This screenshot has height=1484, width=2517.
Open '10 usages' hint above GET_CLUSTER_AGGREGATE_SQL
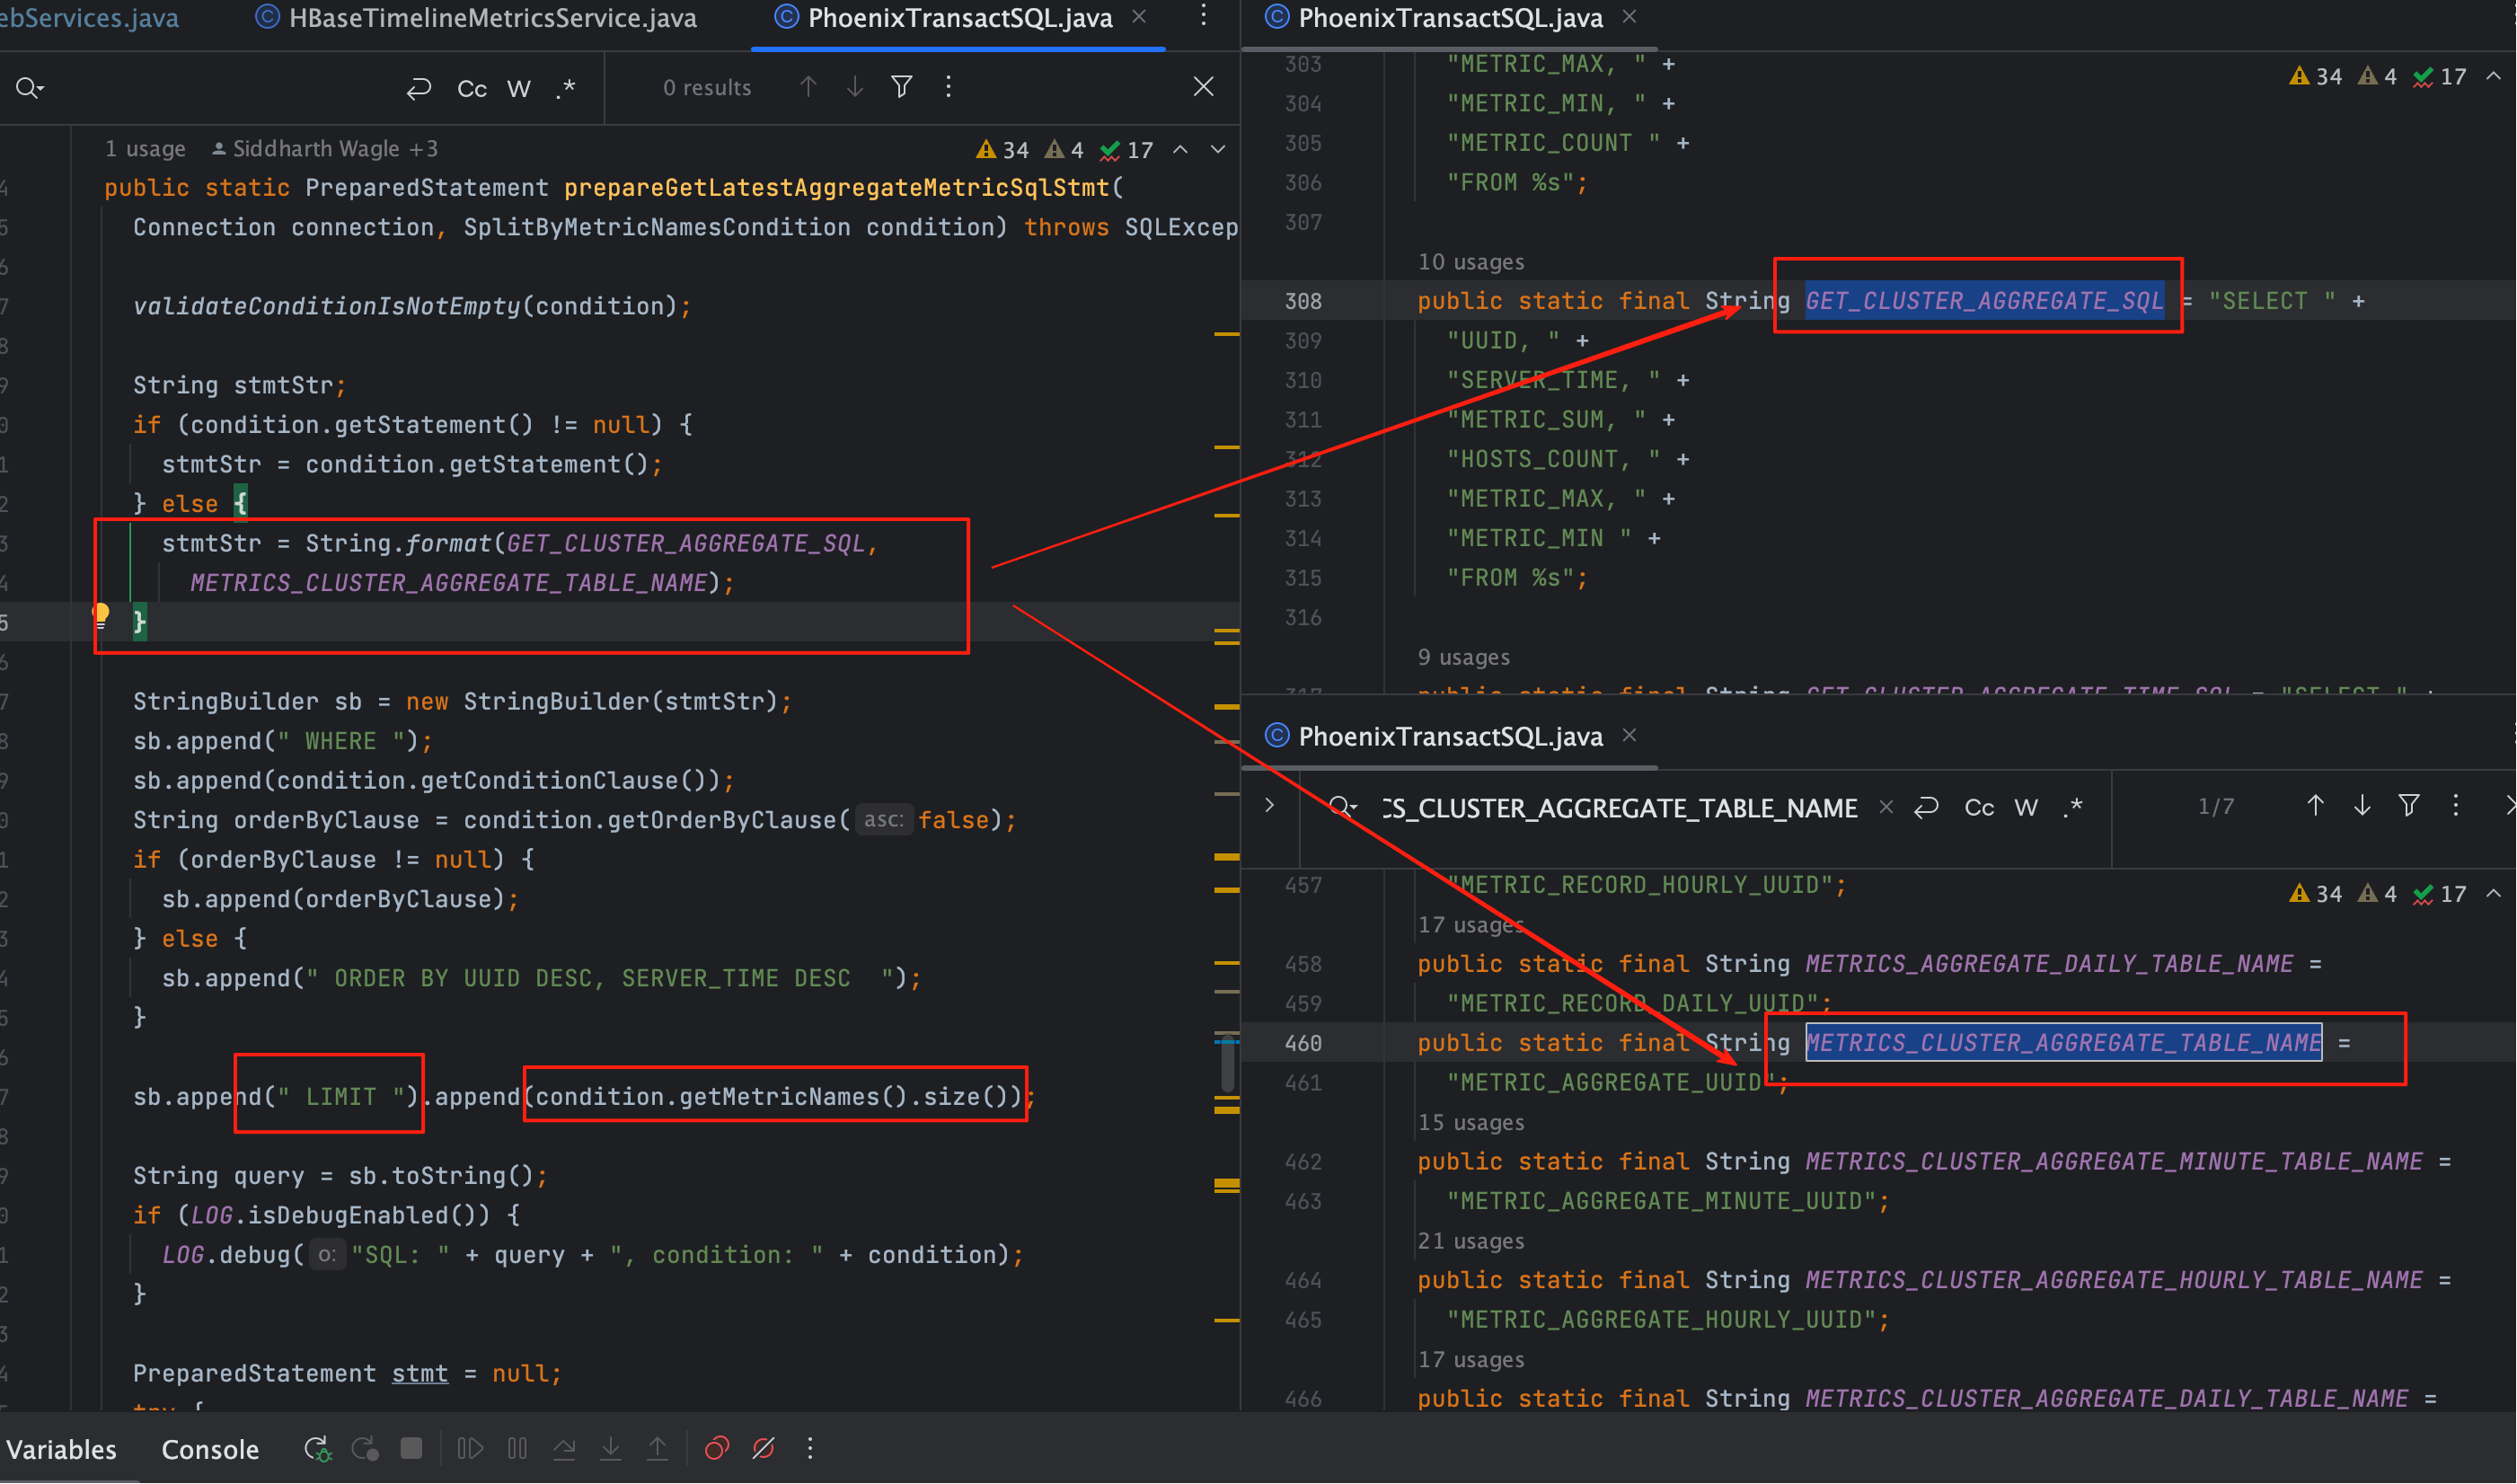(x=1471, y=262)
